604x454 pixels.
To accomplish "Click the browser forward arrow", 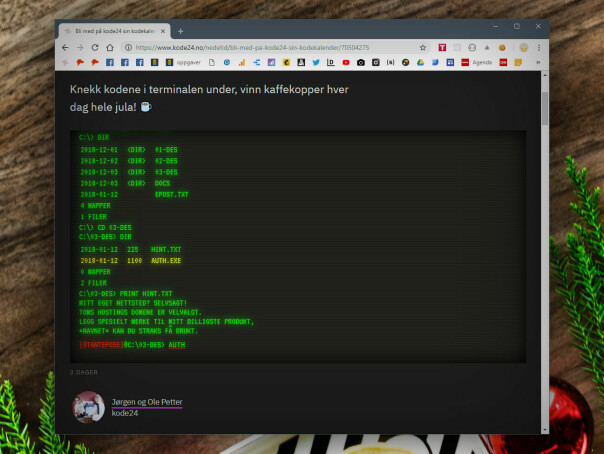I will [80, 47].
